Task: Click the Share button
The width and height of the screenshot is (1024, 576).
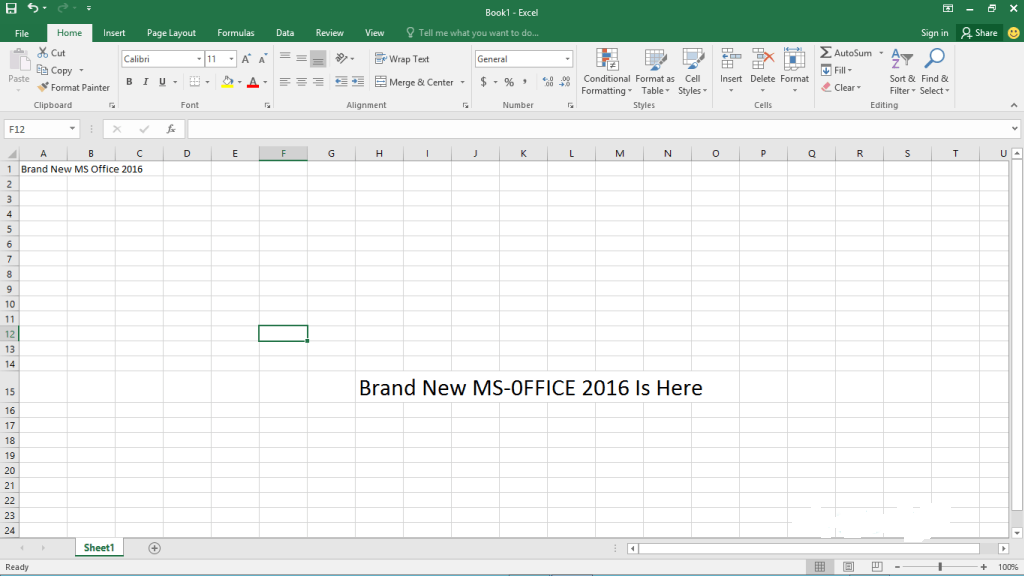Action: pyautogui.click(x=979, y=33)
